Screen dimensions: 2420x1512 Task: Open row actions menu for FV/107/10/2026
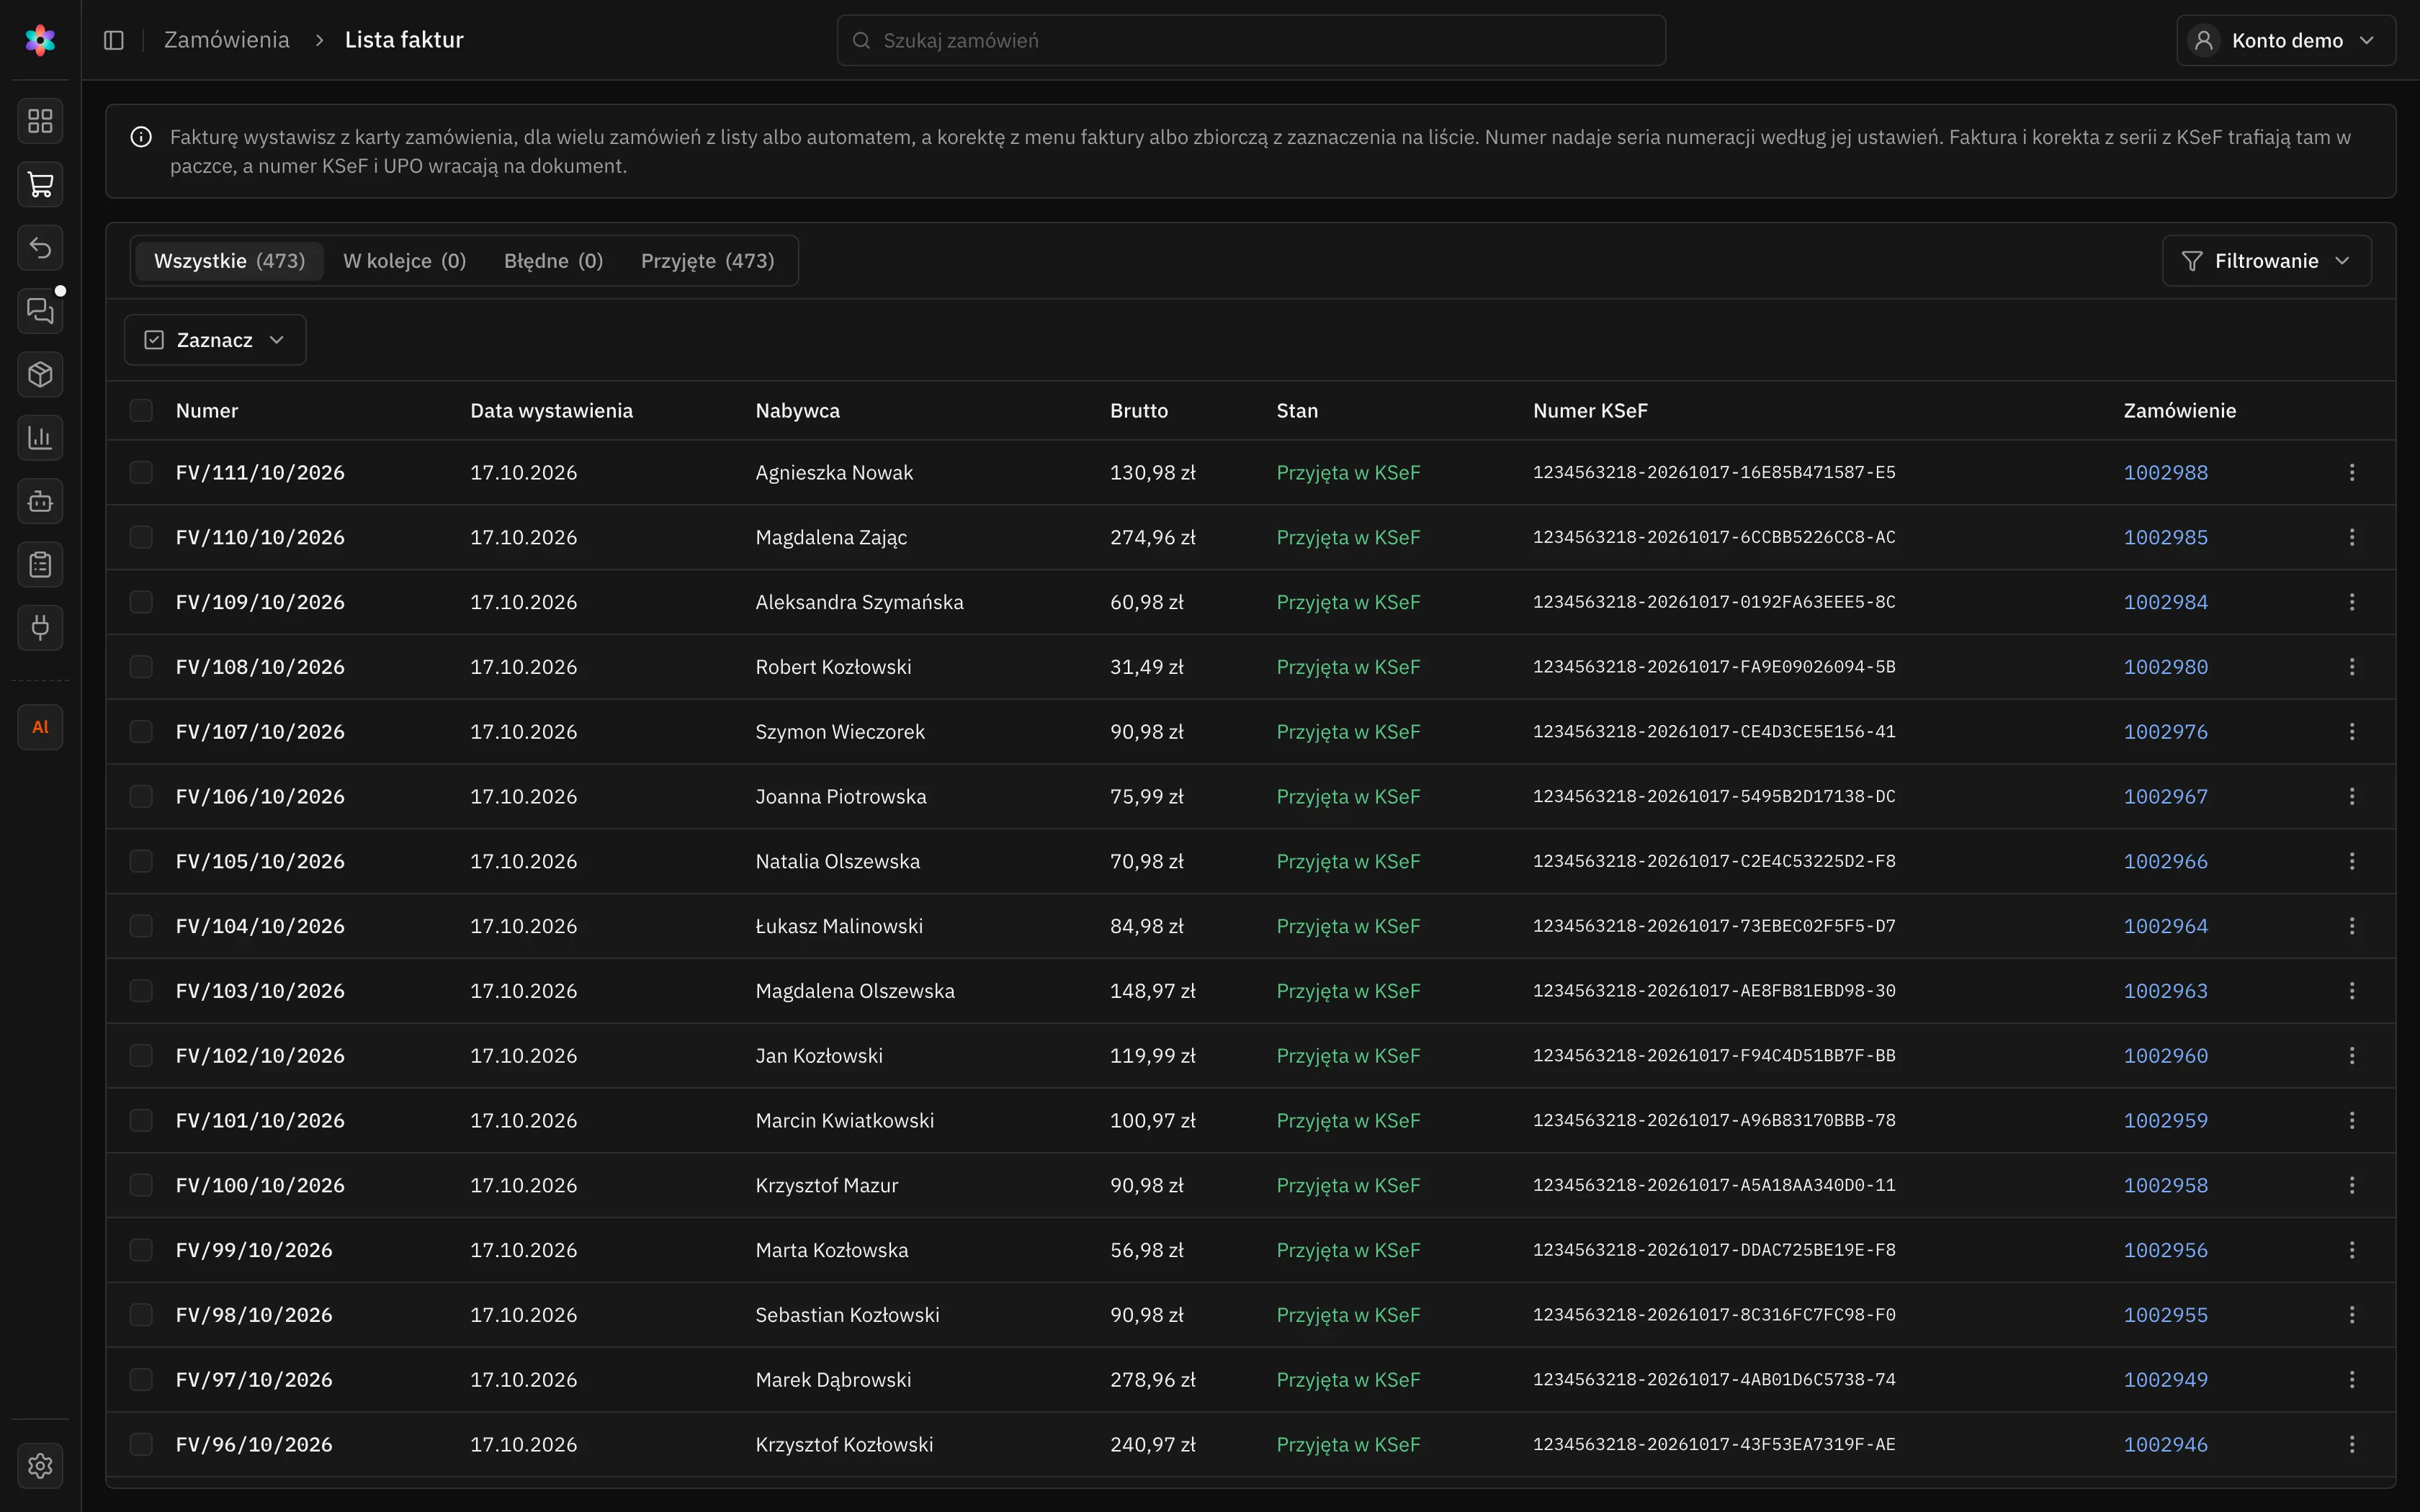point(2352,732)
